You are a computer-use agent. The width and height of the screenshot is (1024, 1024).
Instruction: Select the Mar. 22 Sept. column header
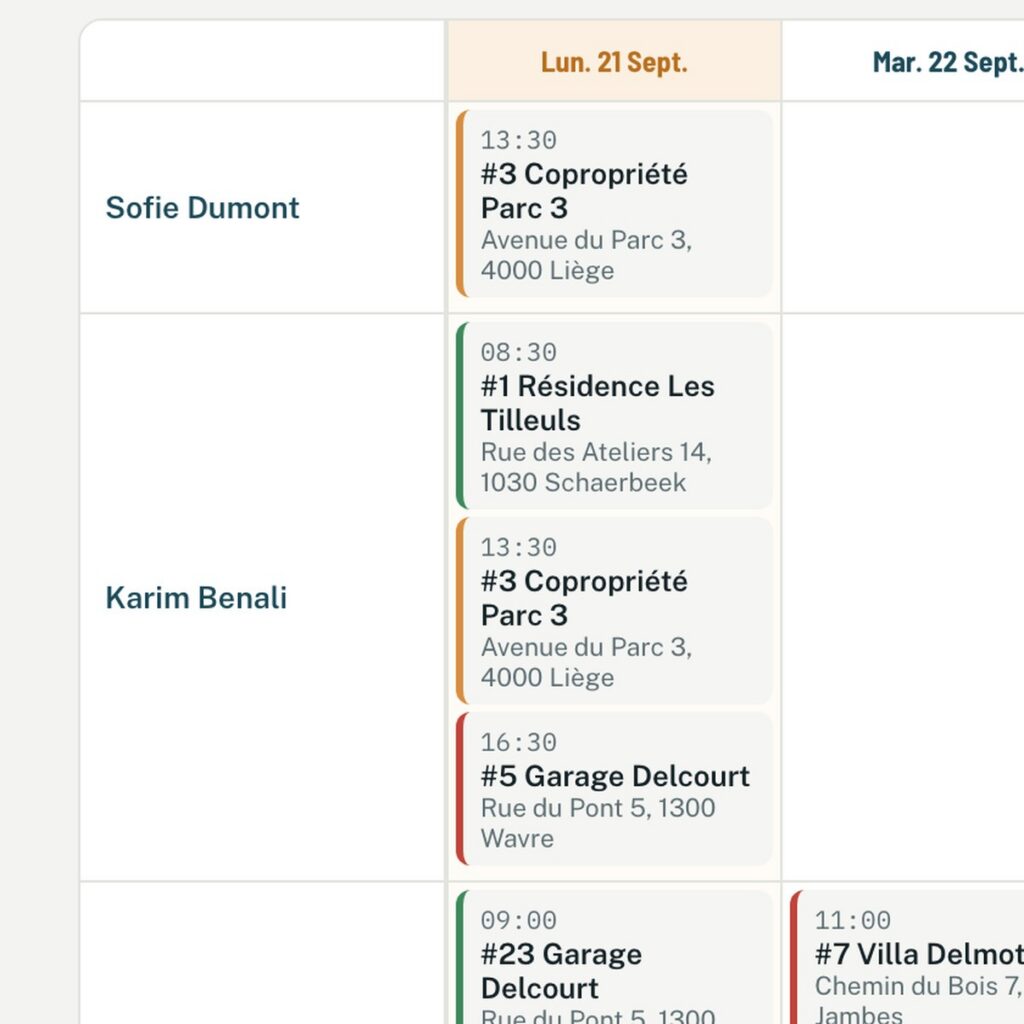[903, 61]
